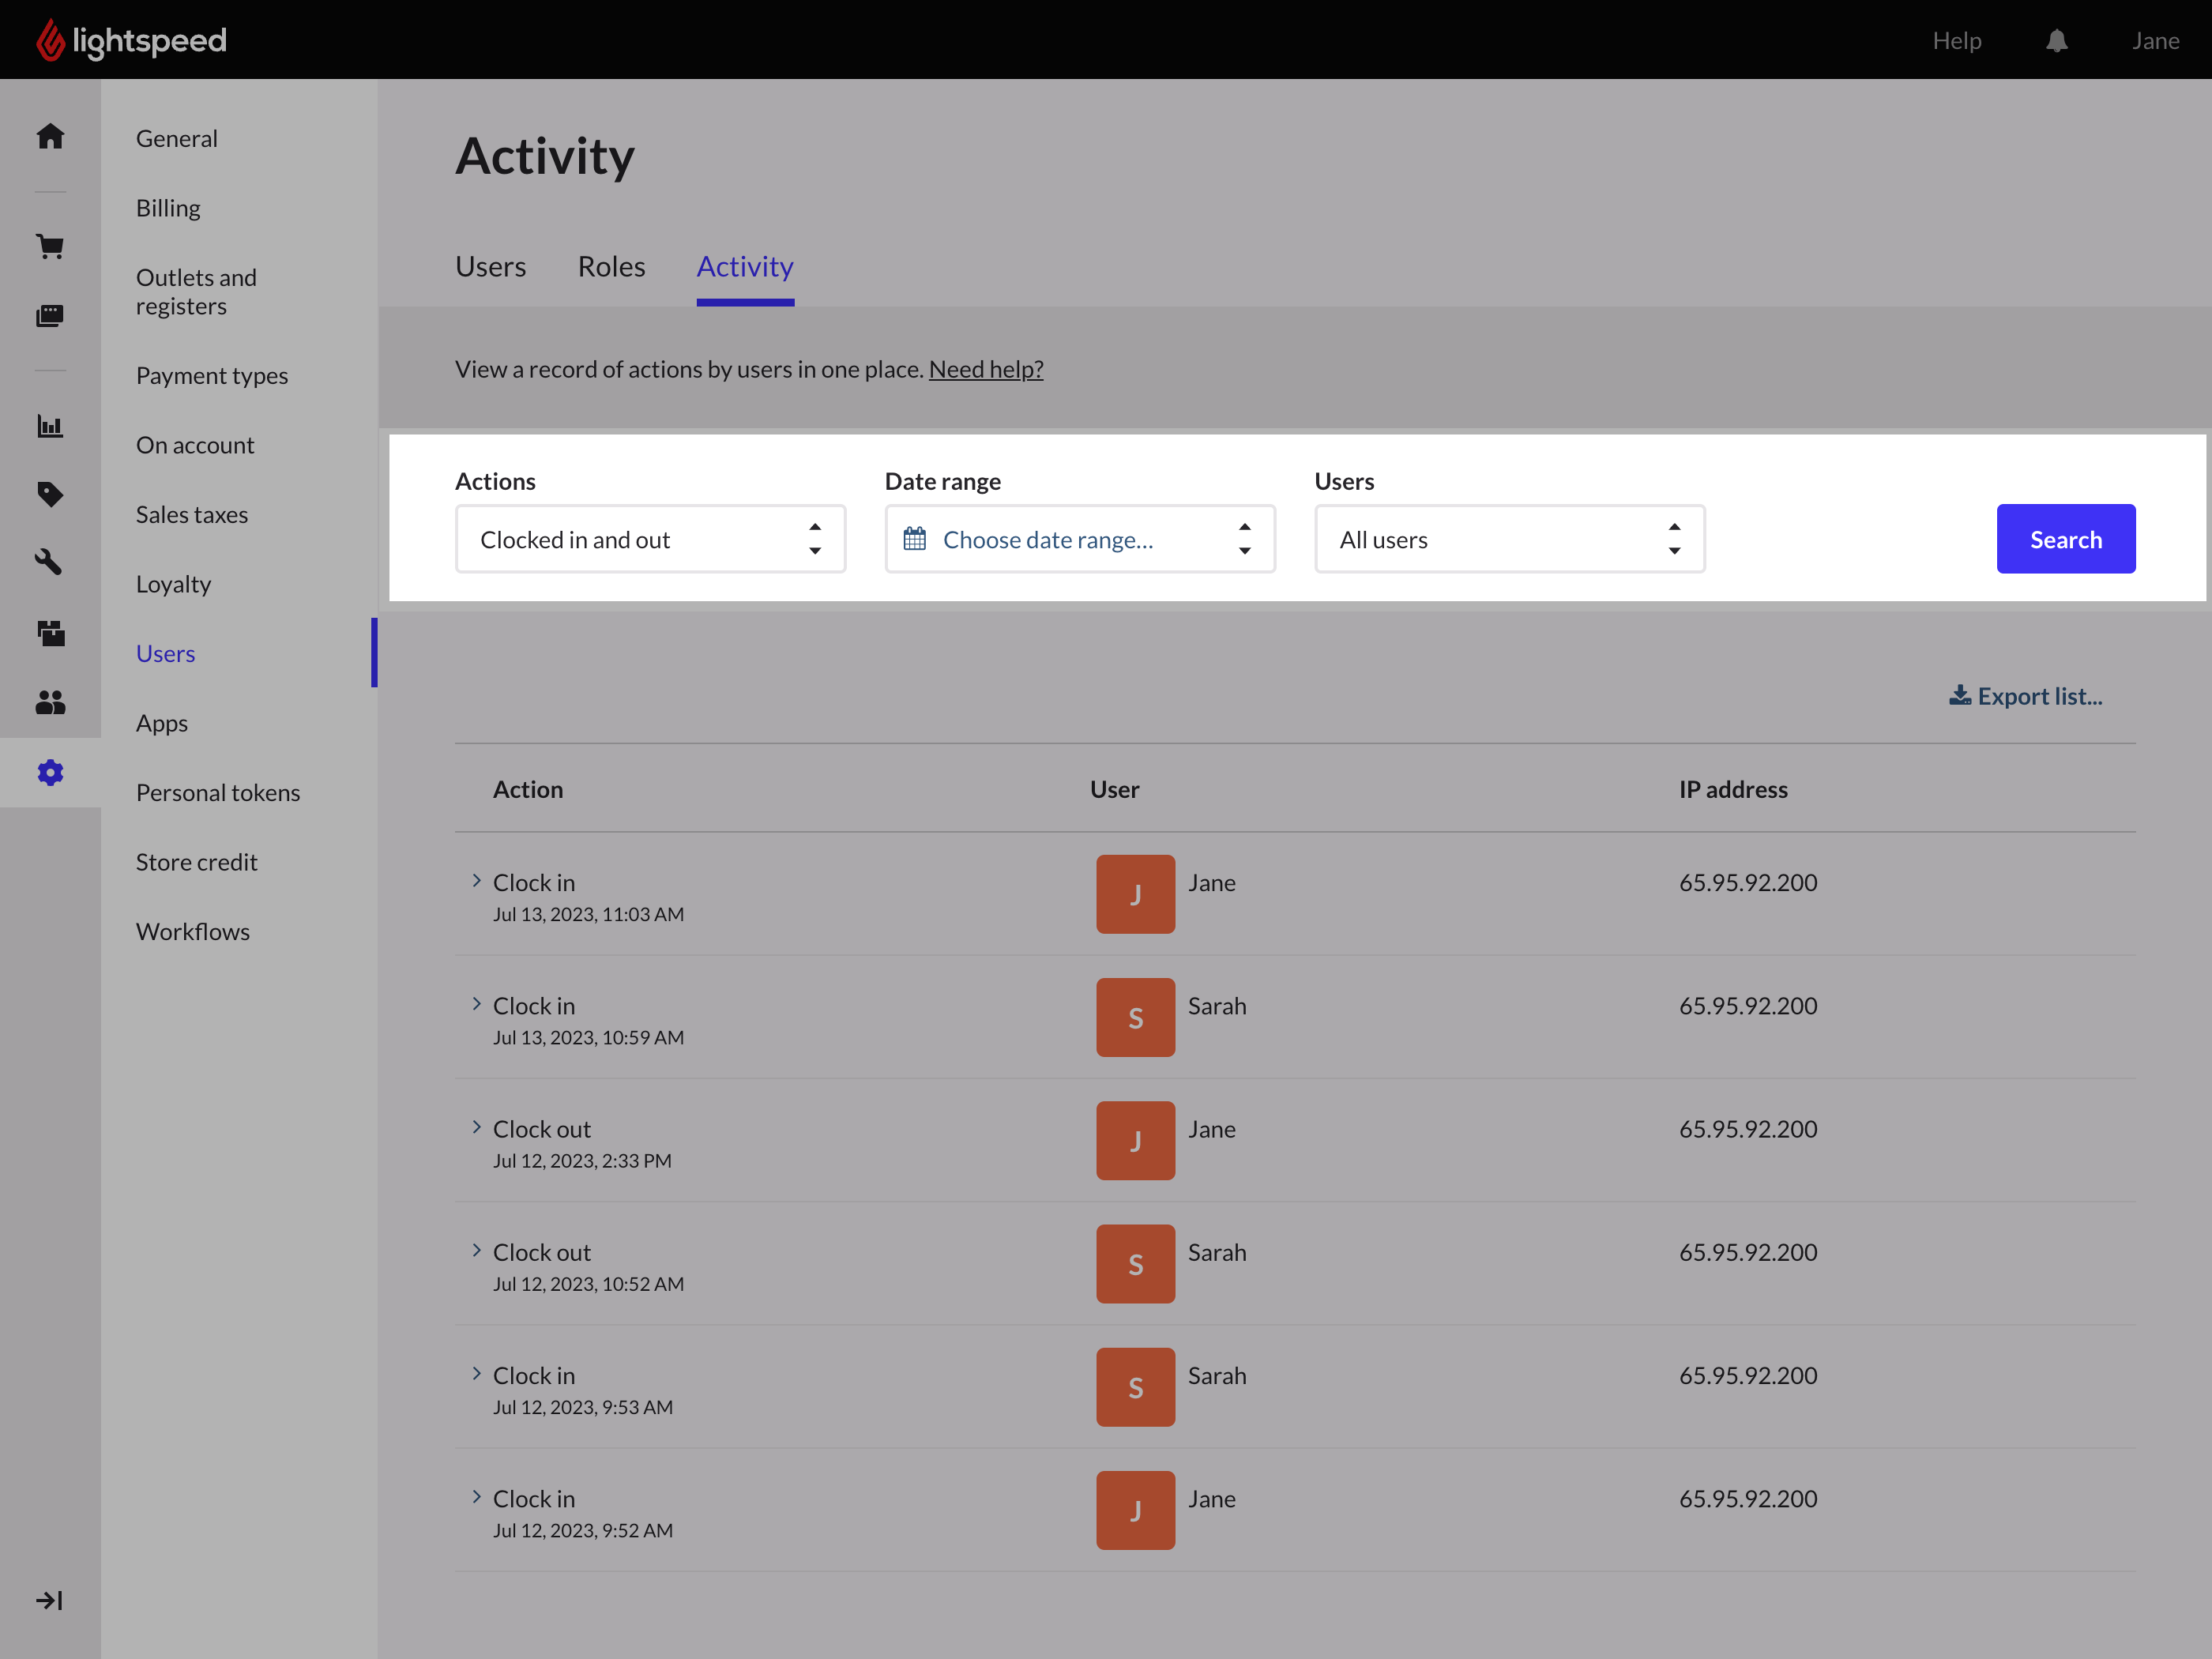Click Help in the top bar

point(1957,41)
